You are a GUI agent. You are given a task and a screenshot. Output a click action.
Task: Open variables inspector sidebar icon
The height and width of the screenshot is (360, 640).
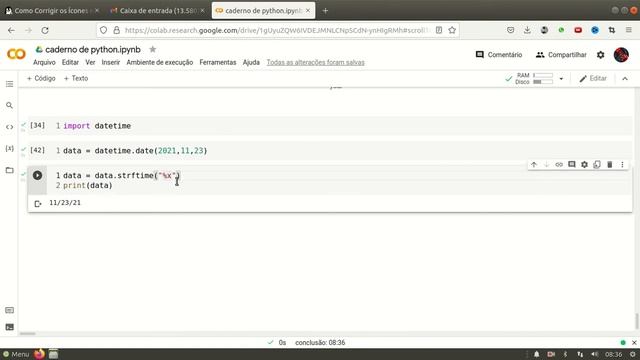(9, 149)
